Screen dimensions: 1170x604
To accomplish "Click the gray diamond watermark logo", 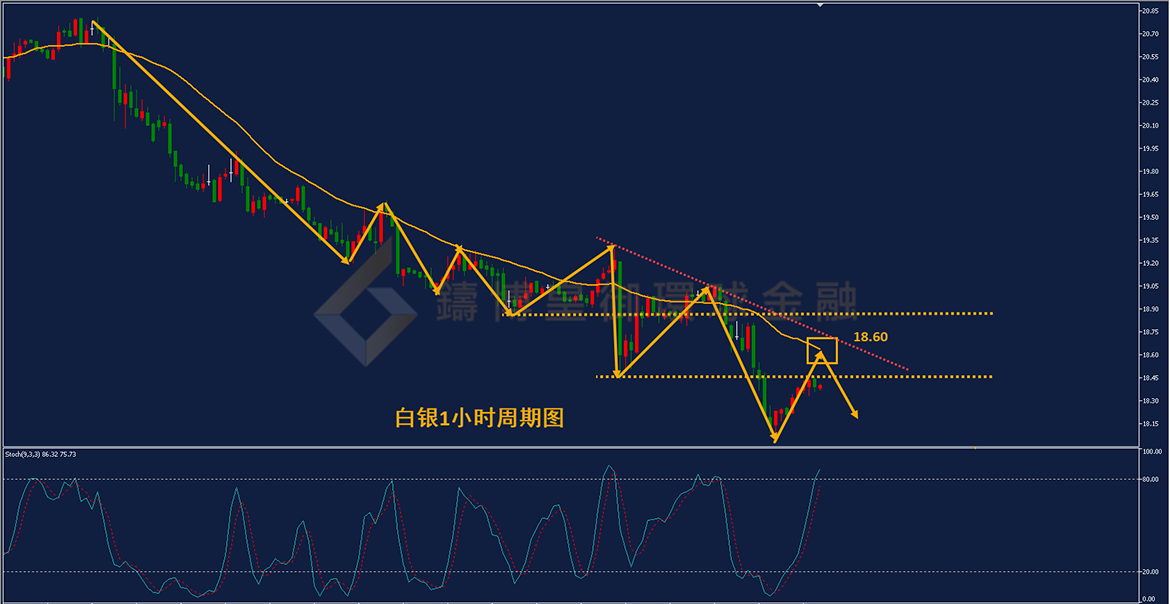I will tap(365, 302).
